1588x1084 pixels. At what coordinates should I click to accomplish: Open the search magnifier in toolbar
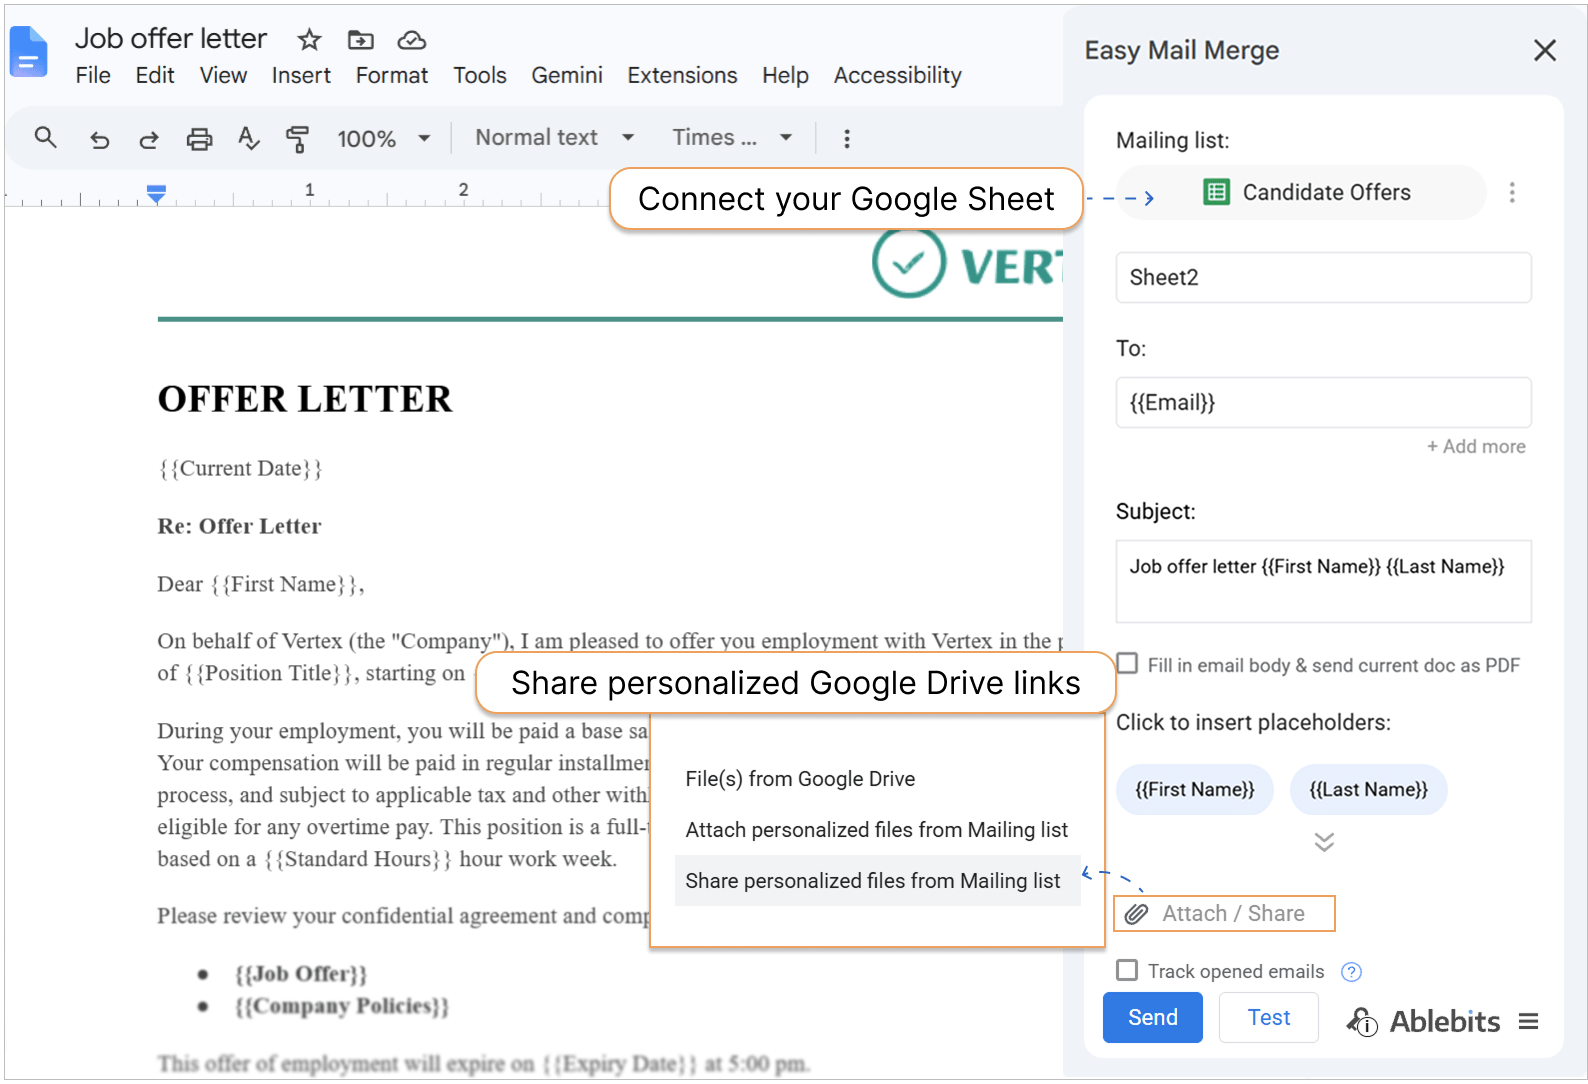(46, 138)
